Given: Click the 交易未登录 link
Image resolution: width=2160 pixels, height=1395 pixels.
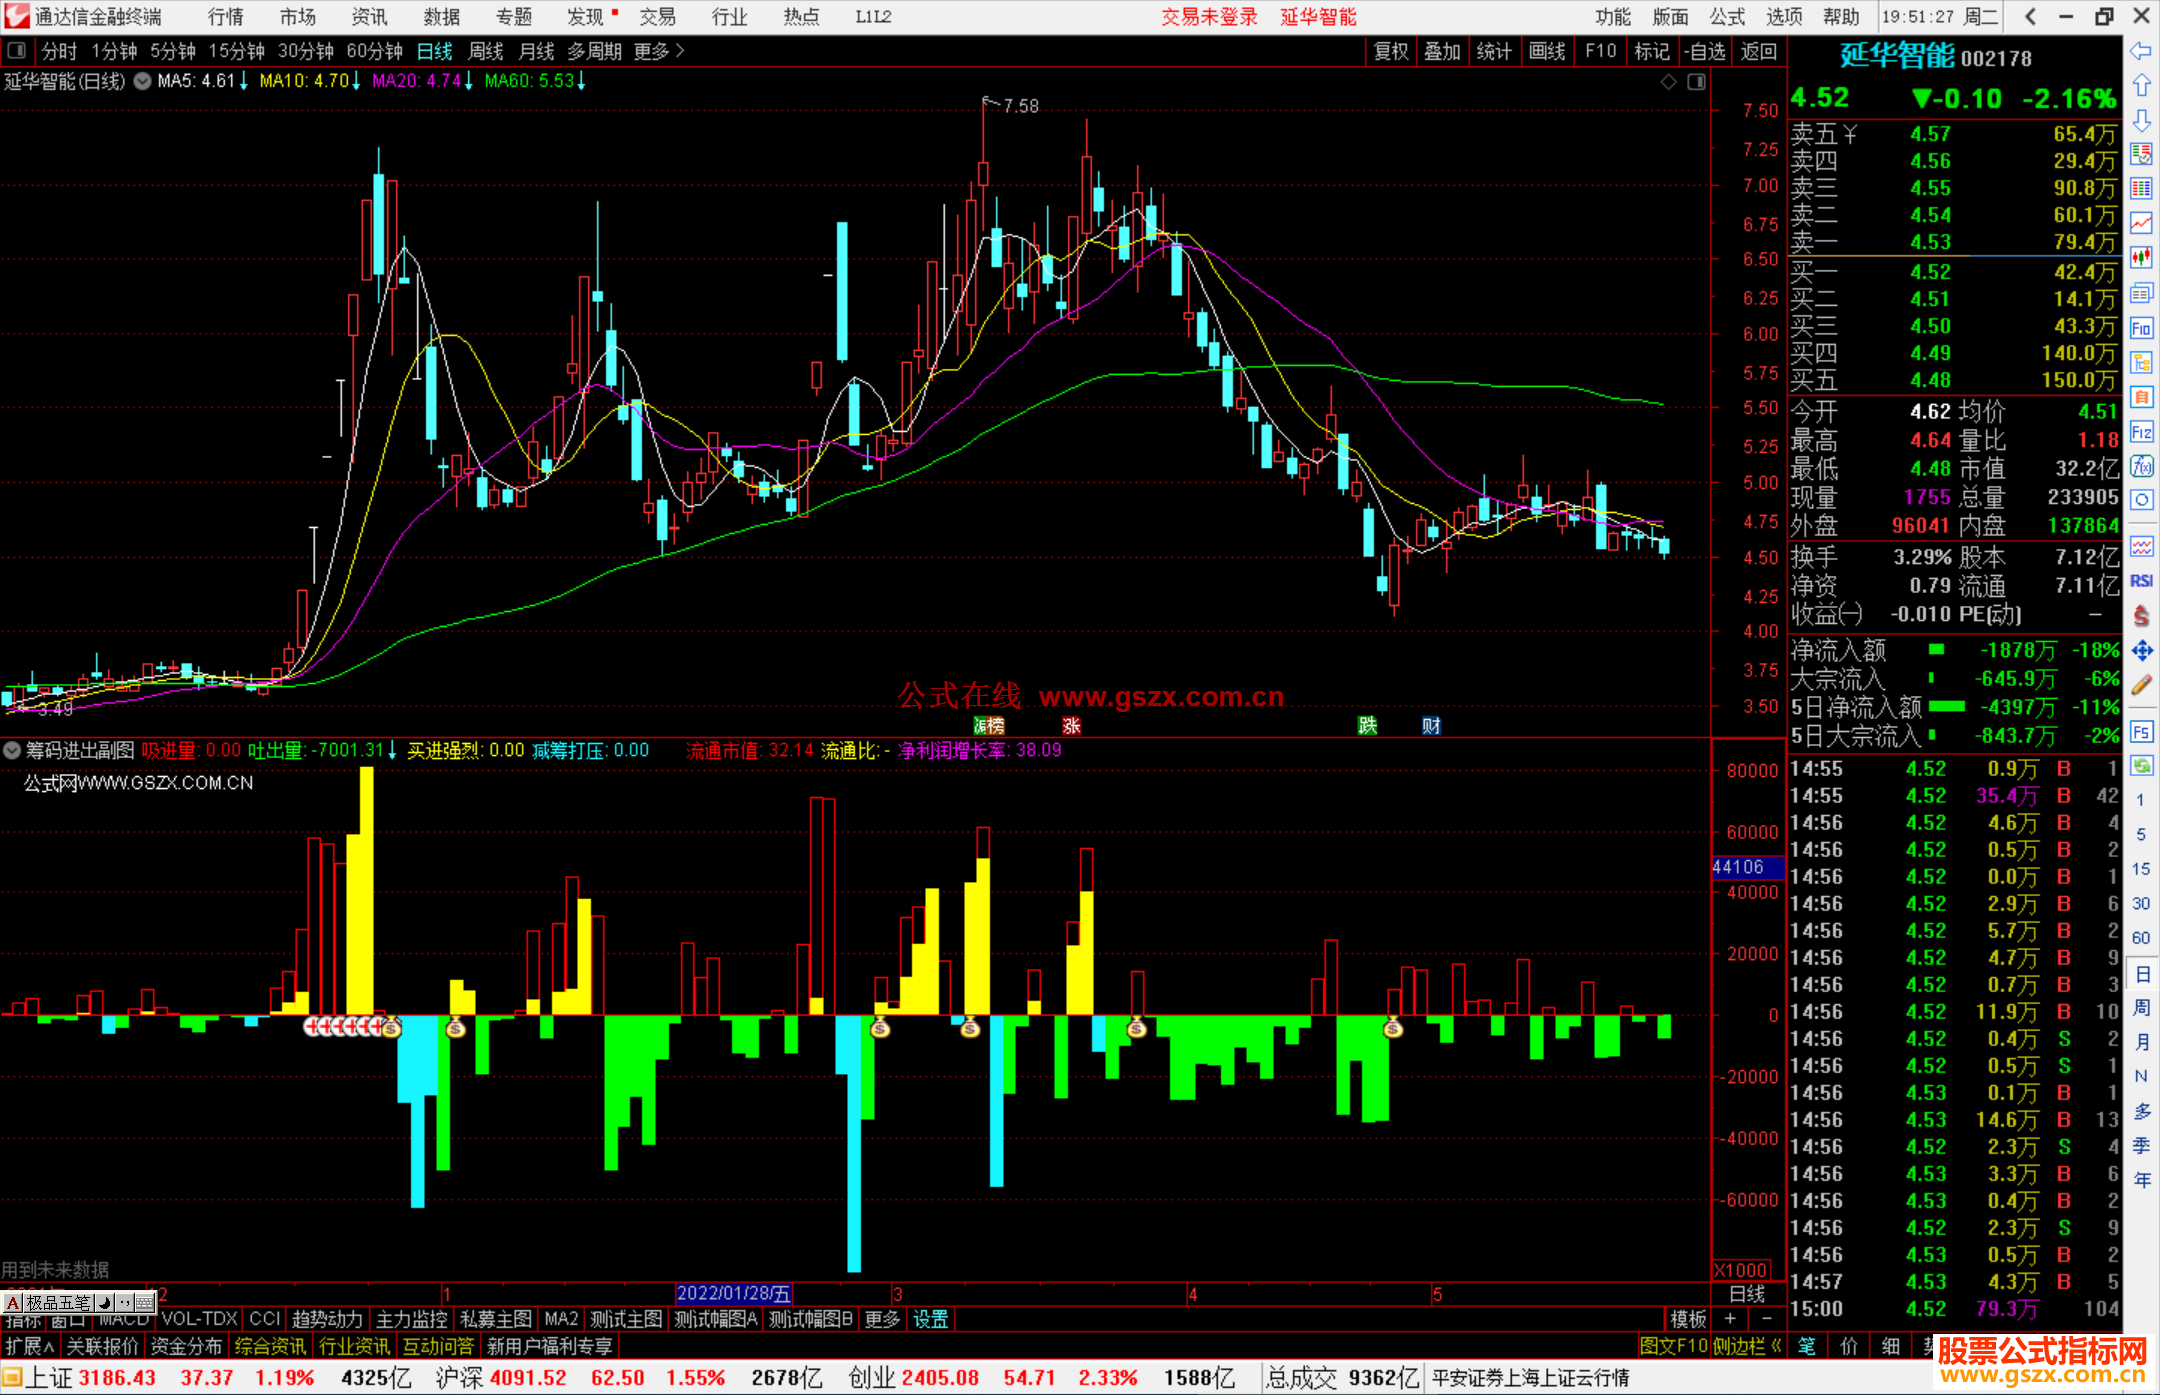Looking at the screenshot, I should (1210, 17).
